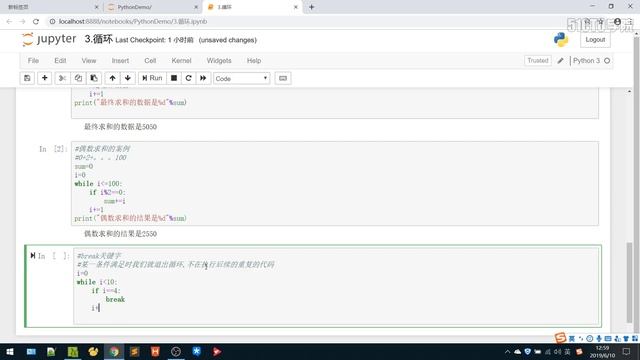Click the Last Checkpoint status text
Viewport: 640px width, 360px height.
click(154, 40)
